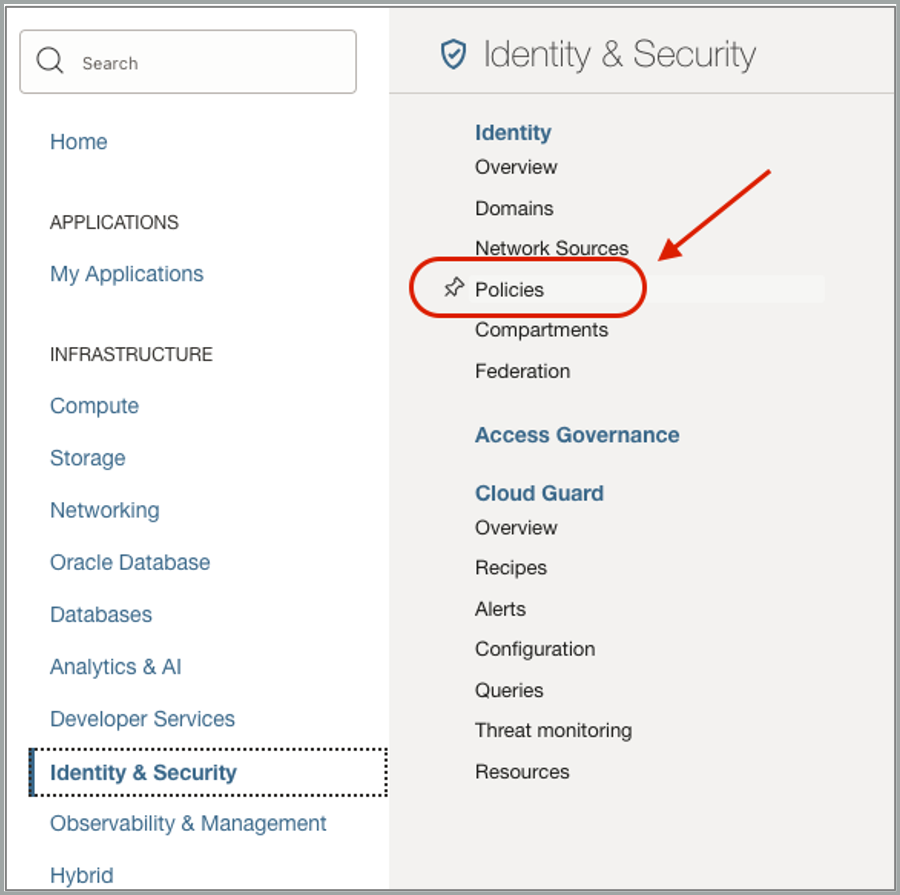Open Threat monitoring in Cloud Guard
900x895 pixels.
[x=553, y=731]
